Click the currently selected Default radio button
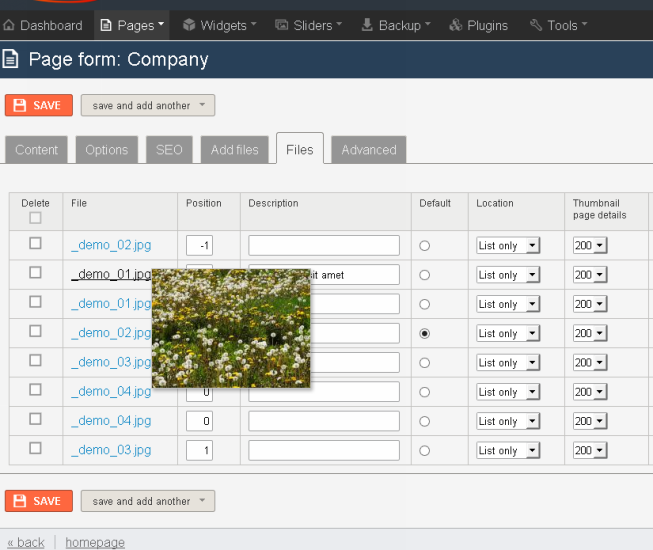The image size is (653, 550). (x=424, y=333)
